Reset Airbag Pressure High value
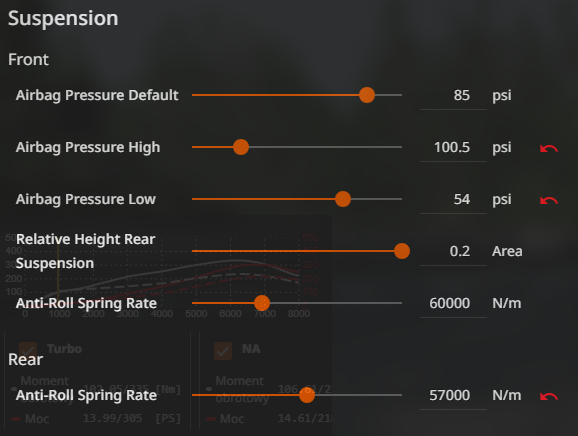Screen dimensions: 578x436 point(549,148)
